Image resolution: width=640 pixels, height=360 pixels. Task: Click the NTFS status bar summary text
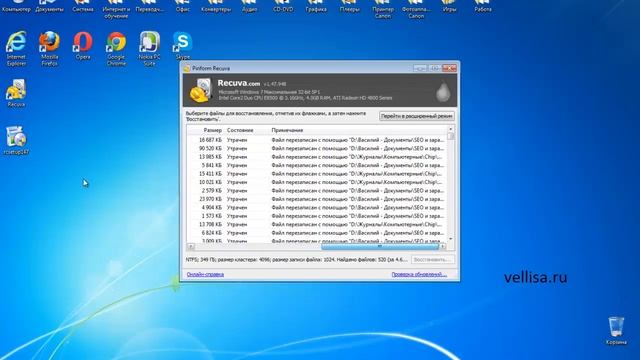297,260
